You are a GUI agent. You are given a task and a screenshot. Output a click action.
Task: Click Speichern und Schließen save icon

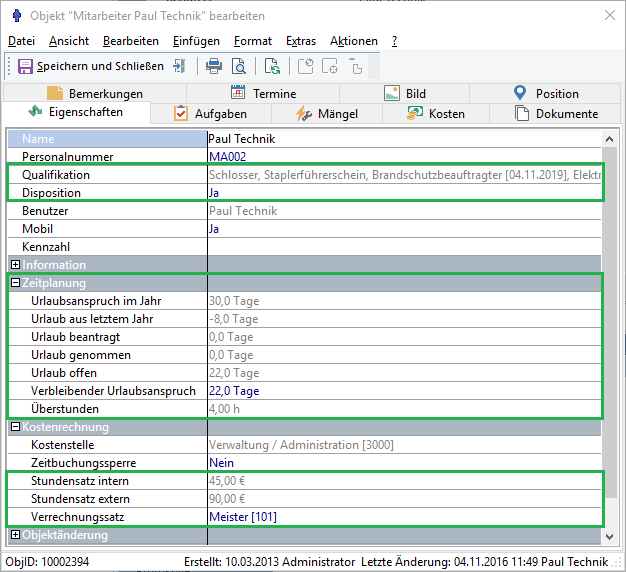[x=25, y=66]
